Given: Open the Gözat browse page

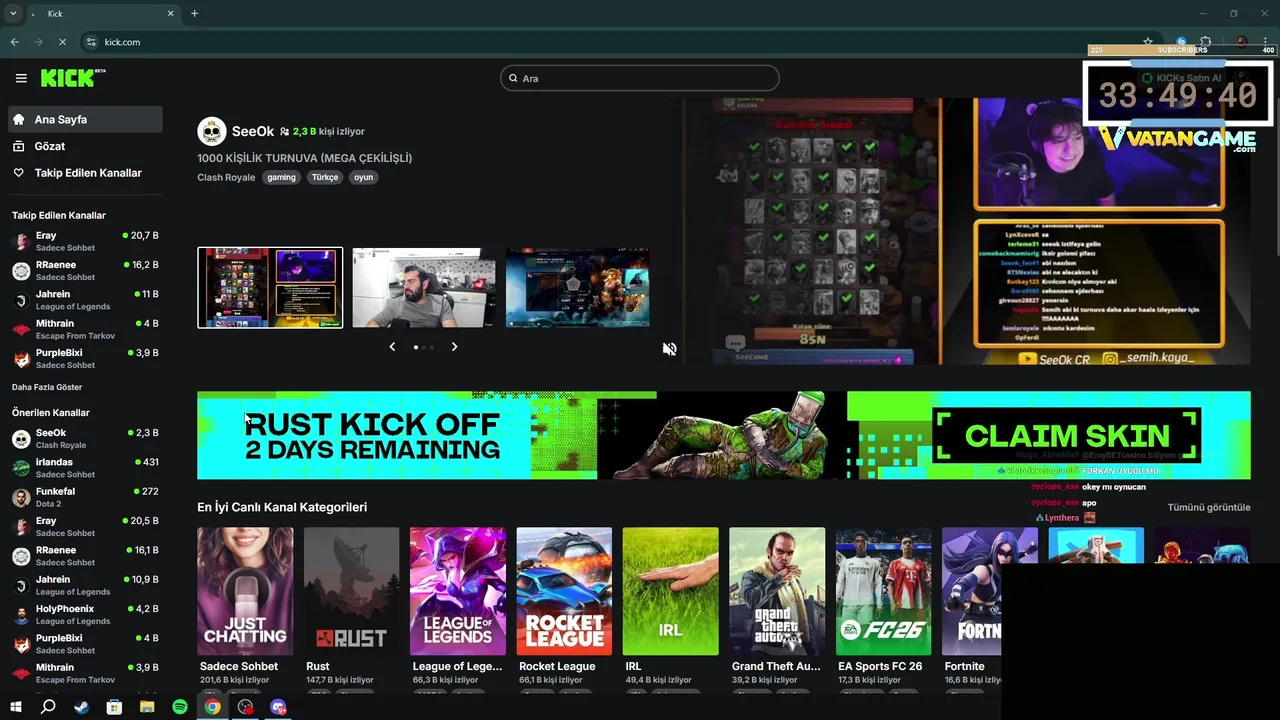Looking at the screenshot, I should 85,146.
